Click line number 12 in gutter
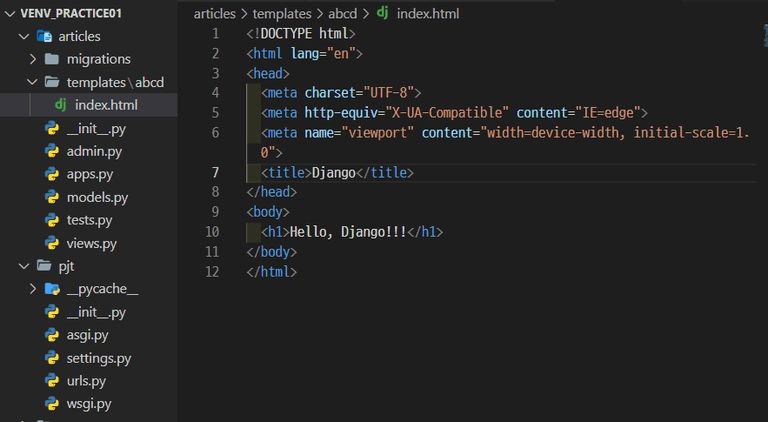Screen dimensions: 768x422 point(212,272)
